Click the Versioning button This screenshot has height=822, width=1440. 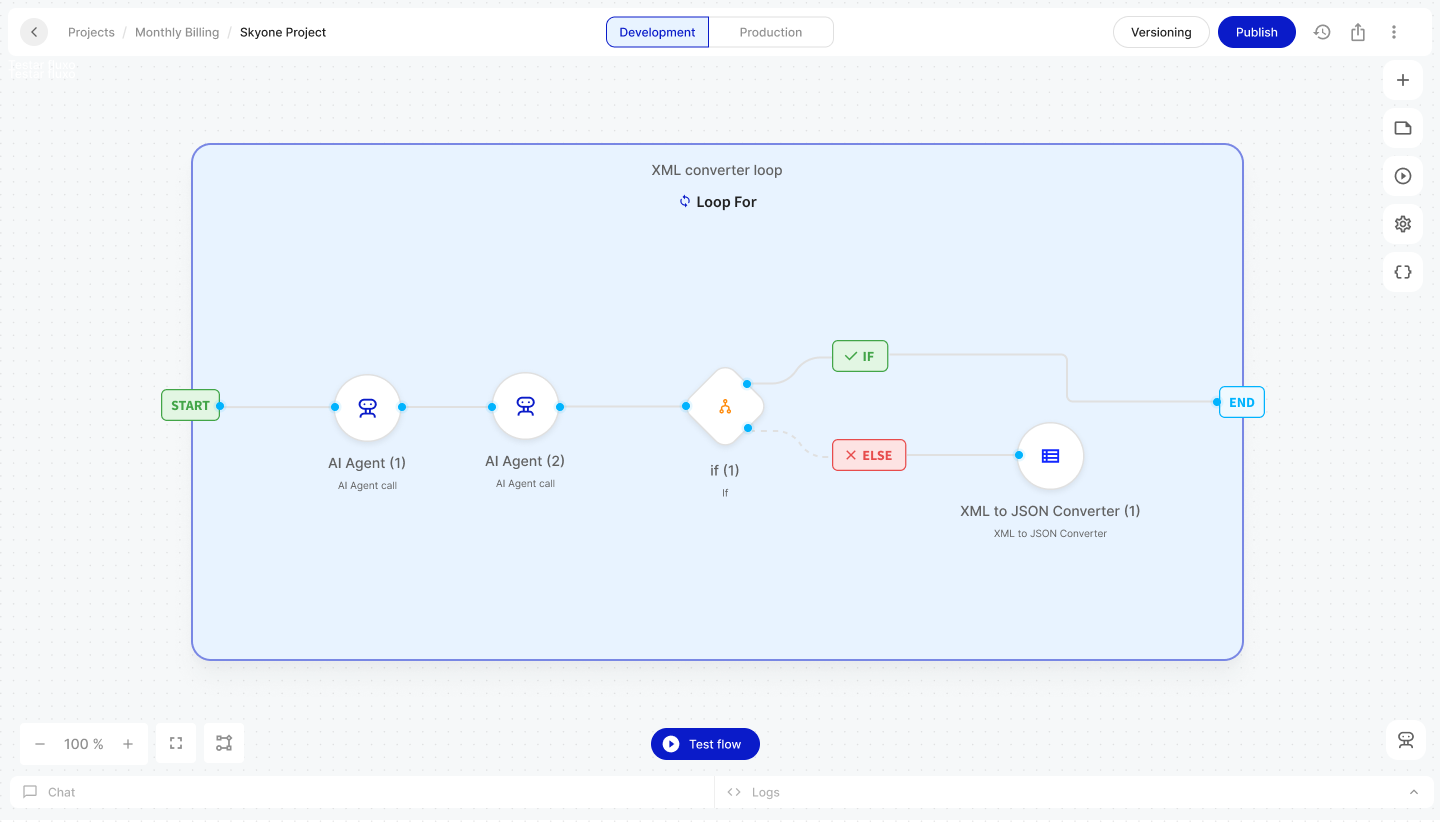(1161, 32)
